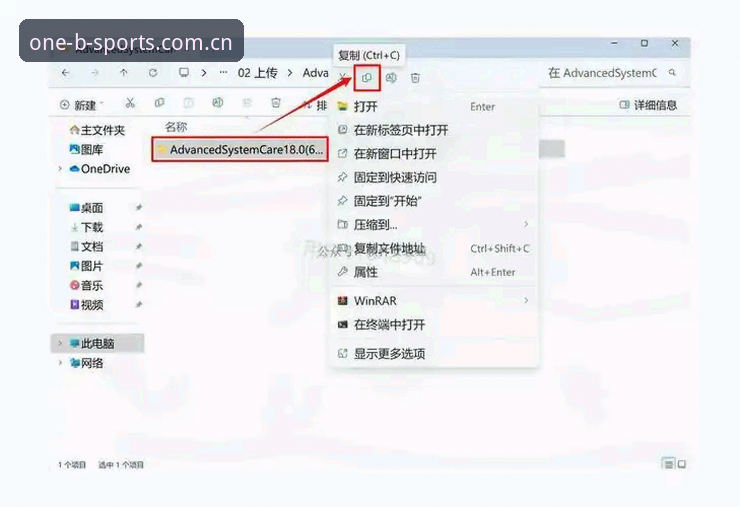Go forward with the right arrow
The height and width of the screenshot is (507, 740).
(95, 73)
